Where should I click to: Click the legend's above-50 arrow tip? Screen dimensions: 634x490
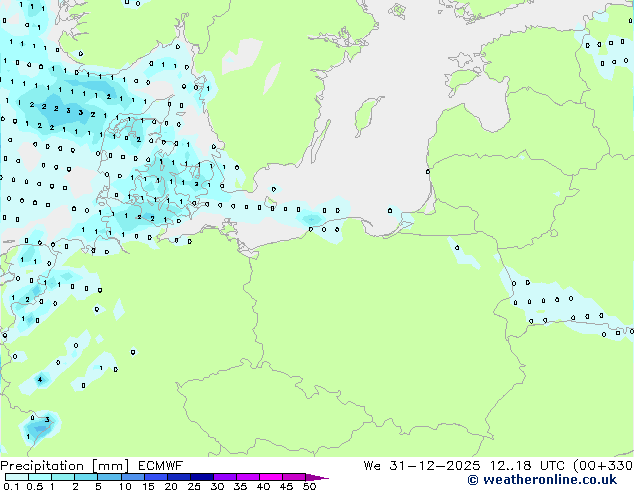click(x=317, y=477)
